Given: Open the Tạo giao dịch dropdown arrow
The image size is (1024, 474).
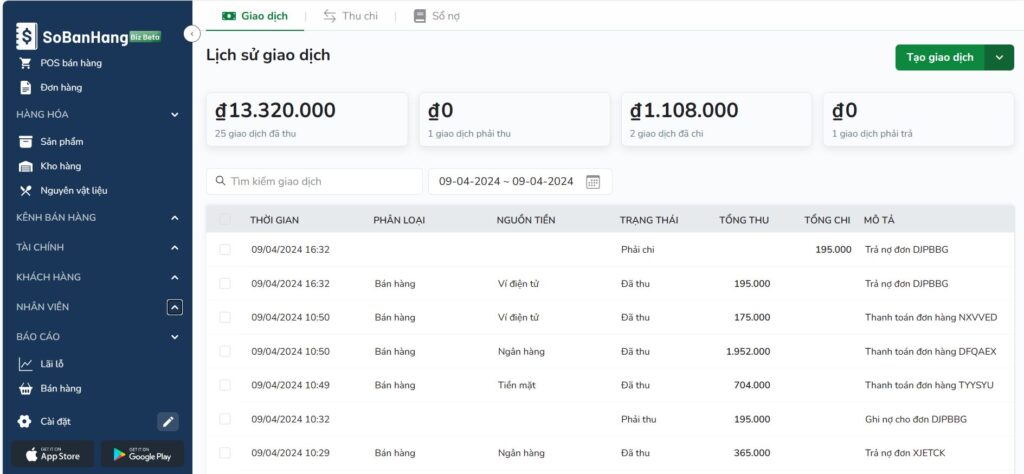Looking at the screenshot, I should tap(999, 57).
